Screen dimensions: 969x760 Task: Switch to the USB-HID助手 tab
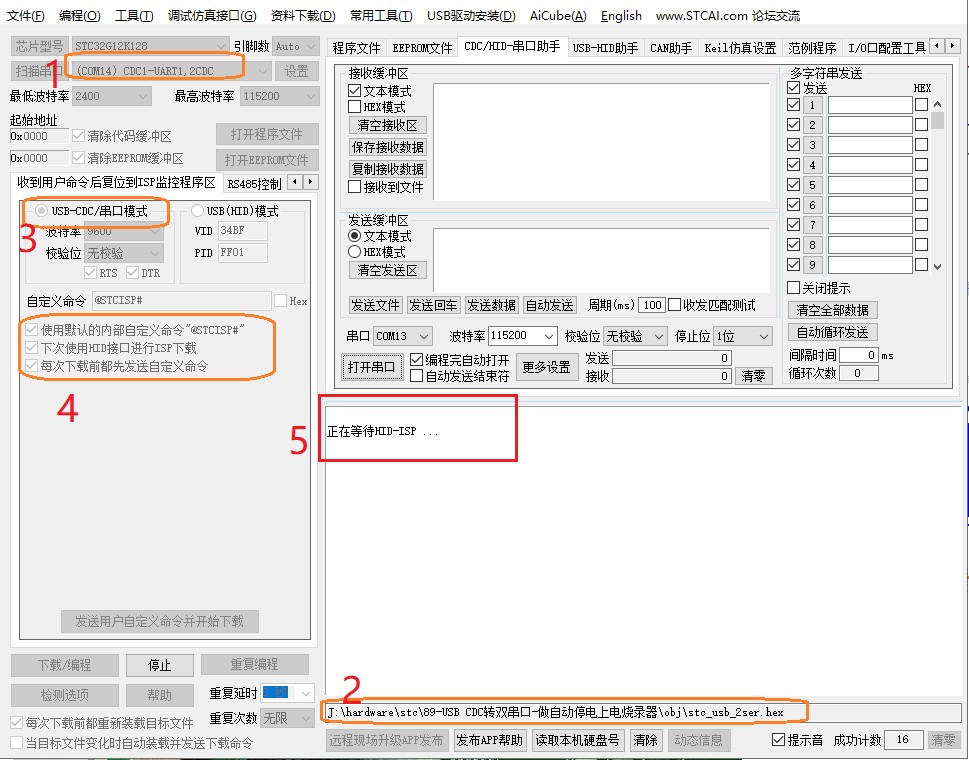(x=605, y=47)
